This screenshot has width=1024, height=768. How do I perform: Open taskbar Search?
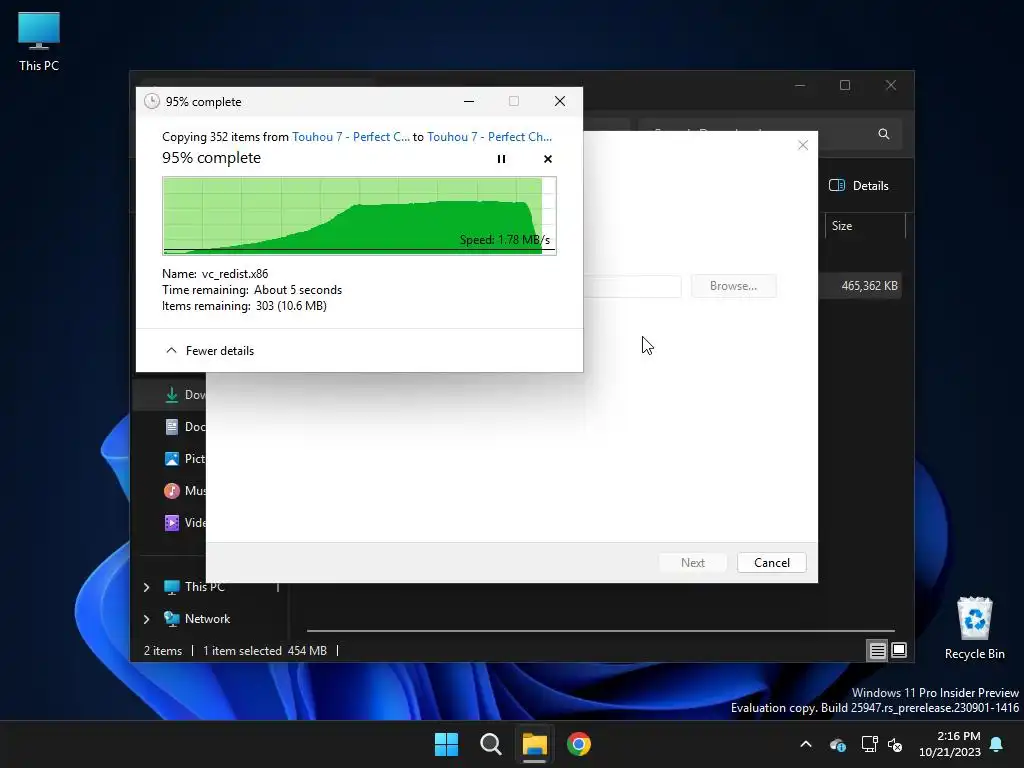point(490,744)
